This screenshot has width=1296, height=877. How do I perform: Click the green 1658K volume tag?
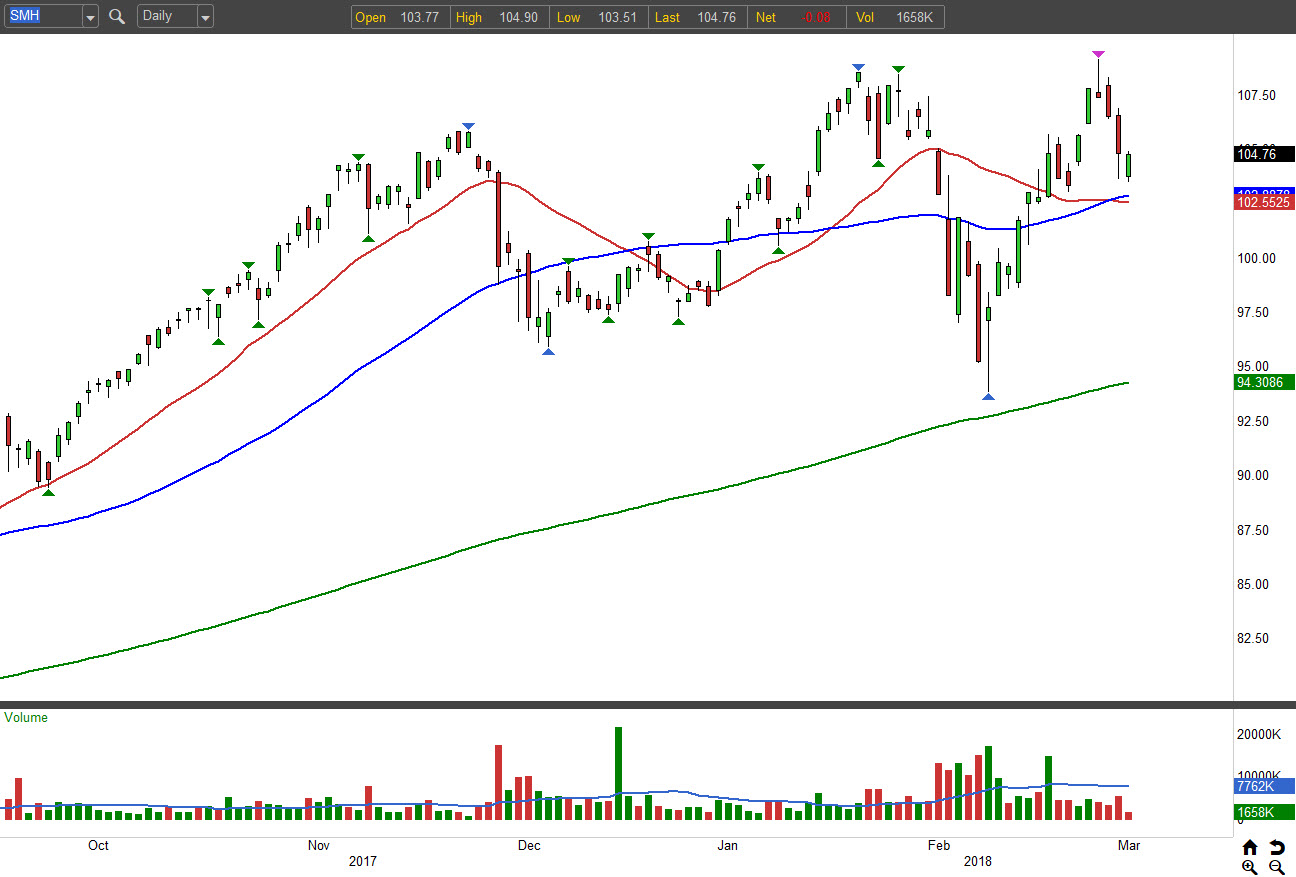point(1265,813)
